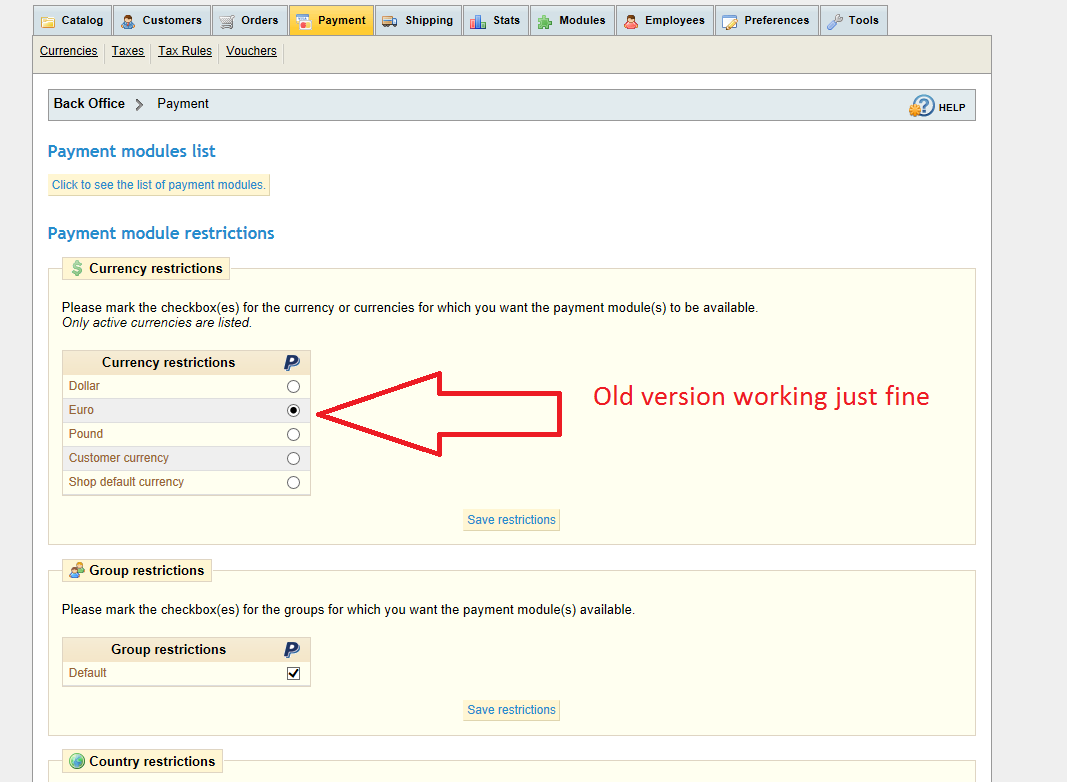This screenshot has width=1067, height=782.
Task: Click the dollar sign Currency restrictions icon
Action: [x=77, y=268]
